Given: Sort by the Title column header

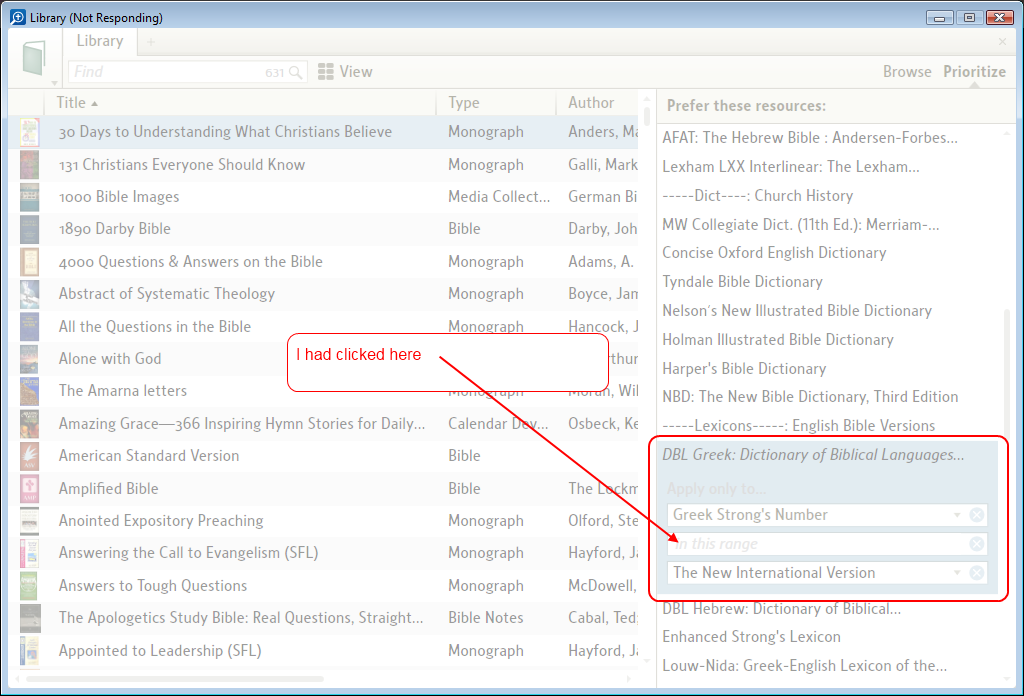Looking at the screenshot, I should (76, 103).
